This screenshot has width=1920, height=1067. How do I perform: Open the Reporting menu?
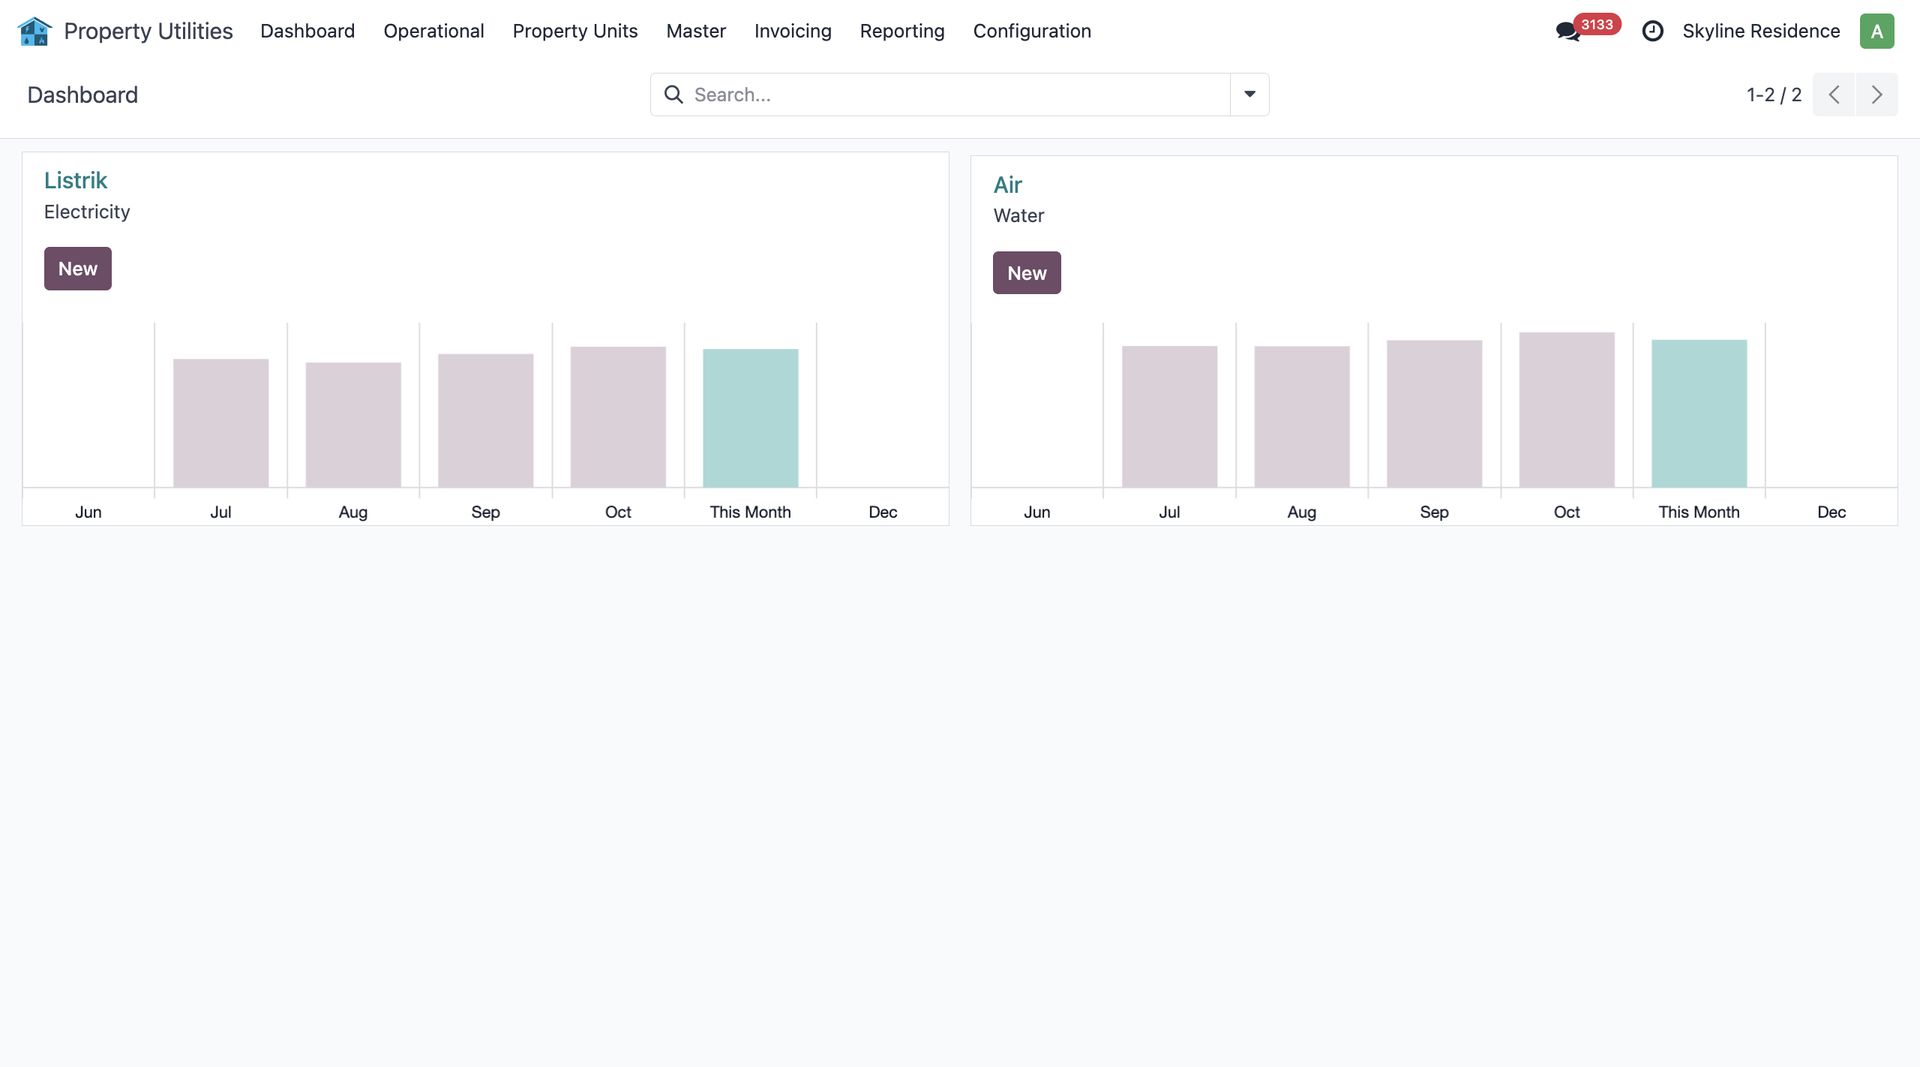[x=901, y=31]
